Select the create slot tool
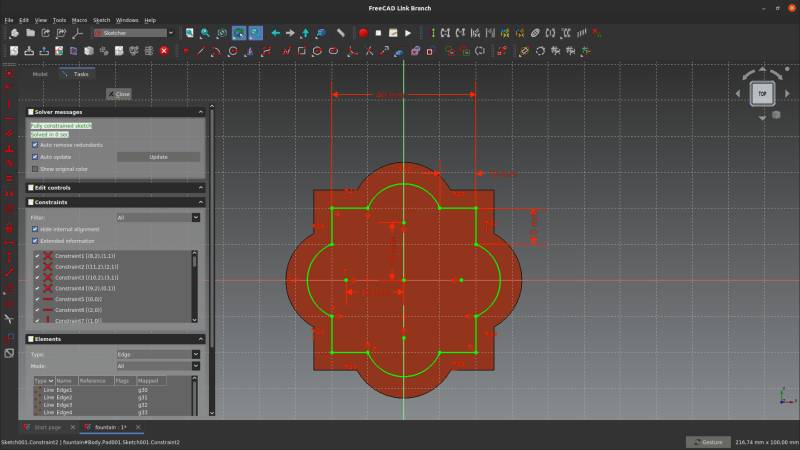 coord(333,51)
